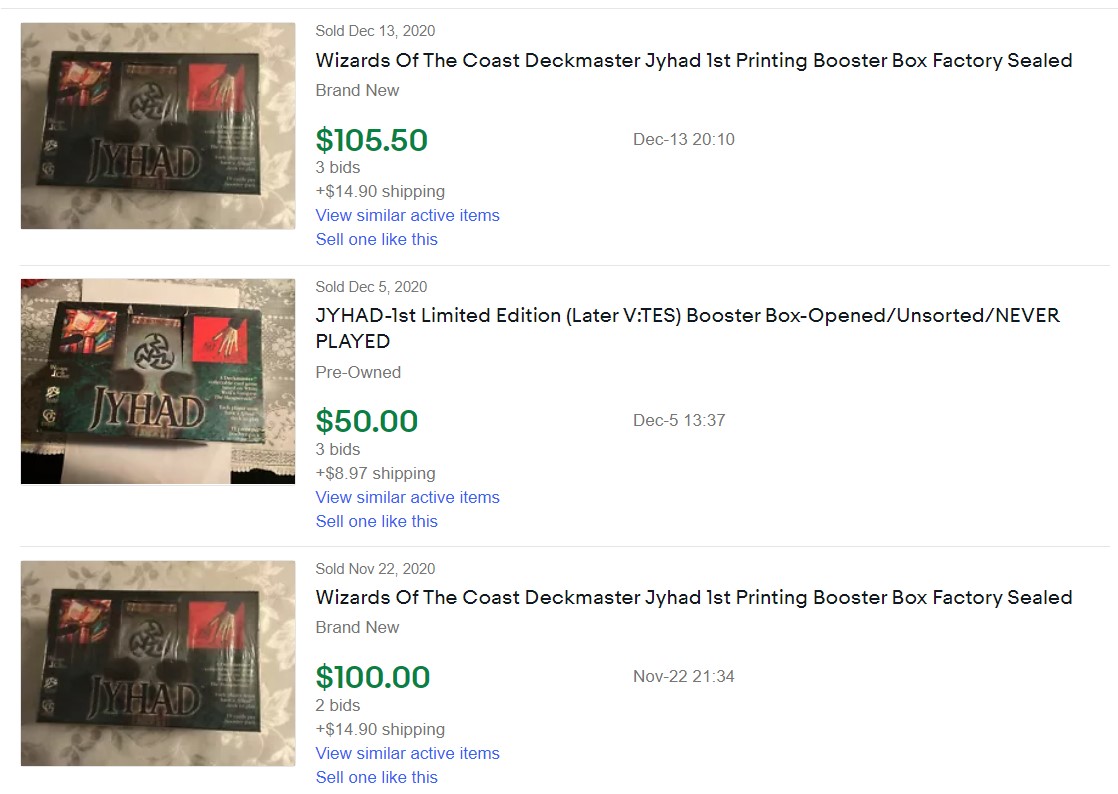View similar active items for the $105.50 listing
Image resolution: width=1118 pixels, height=794 pixels.
pos(407,215)
